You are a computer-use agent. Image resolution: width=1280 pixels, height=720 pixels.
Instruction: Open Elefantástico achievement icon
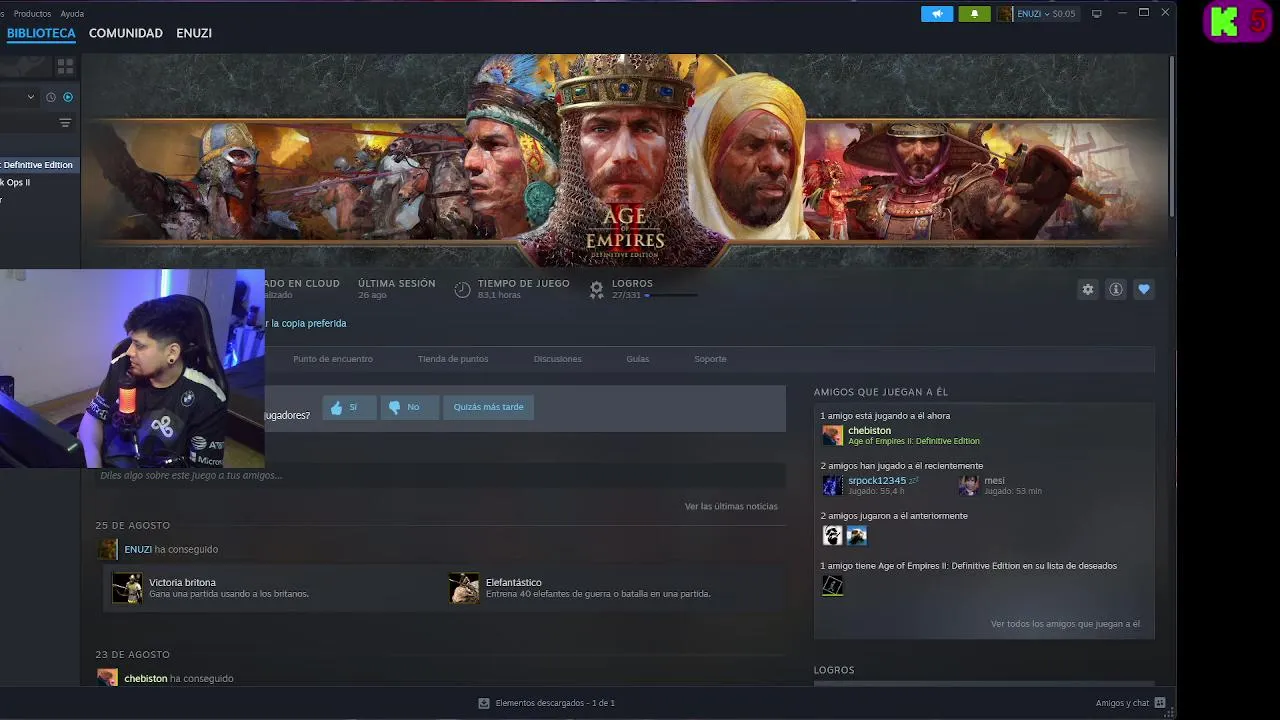click(464, 588)
